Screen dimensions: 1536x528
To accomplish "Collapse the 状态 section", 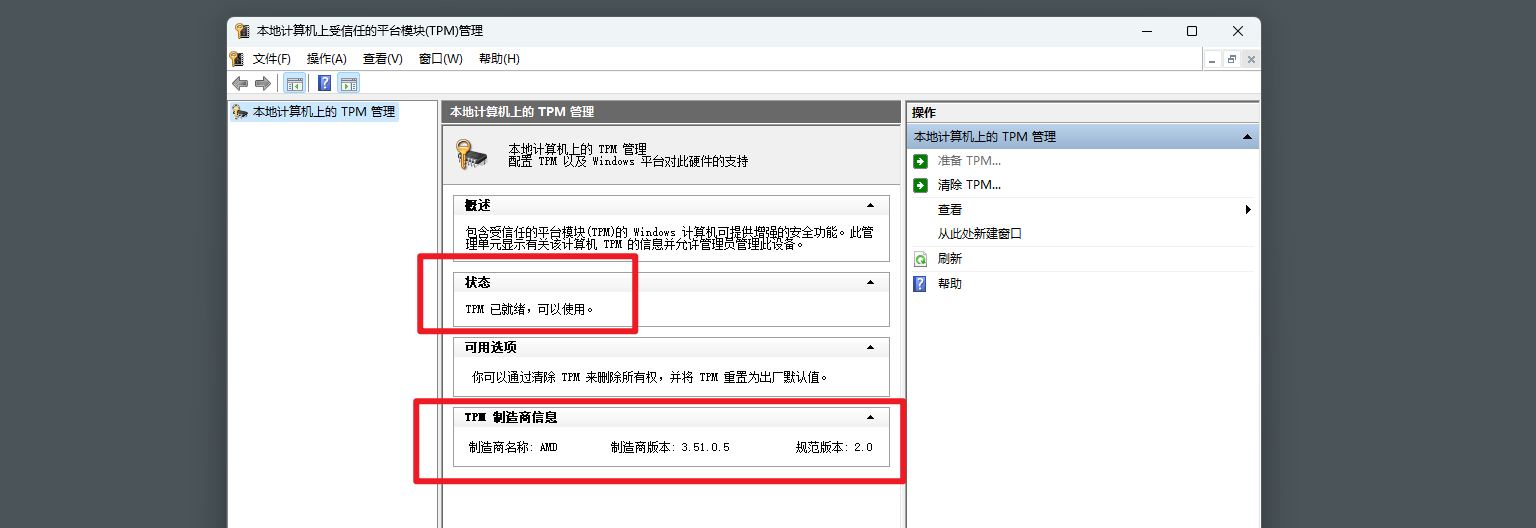I will 870,282.
